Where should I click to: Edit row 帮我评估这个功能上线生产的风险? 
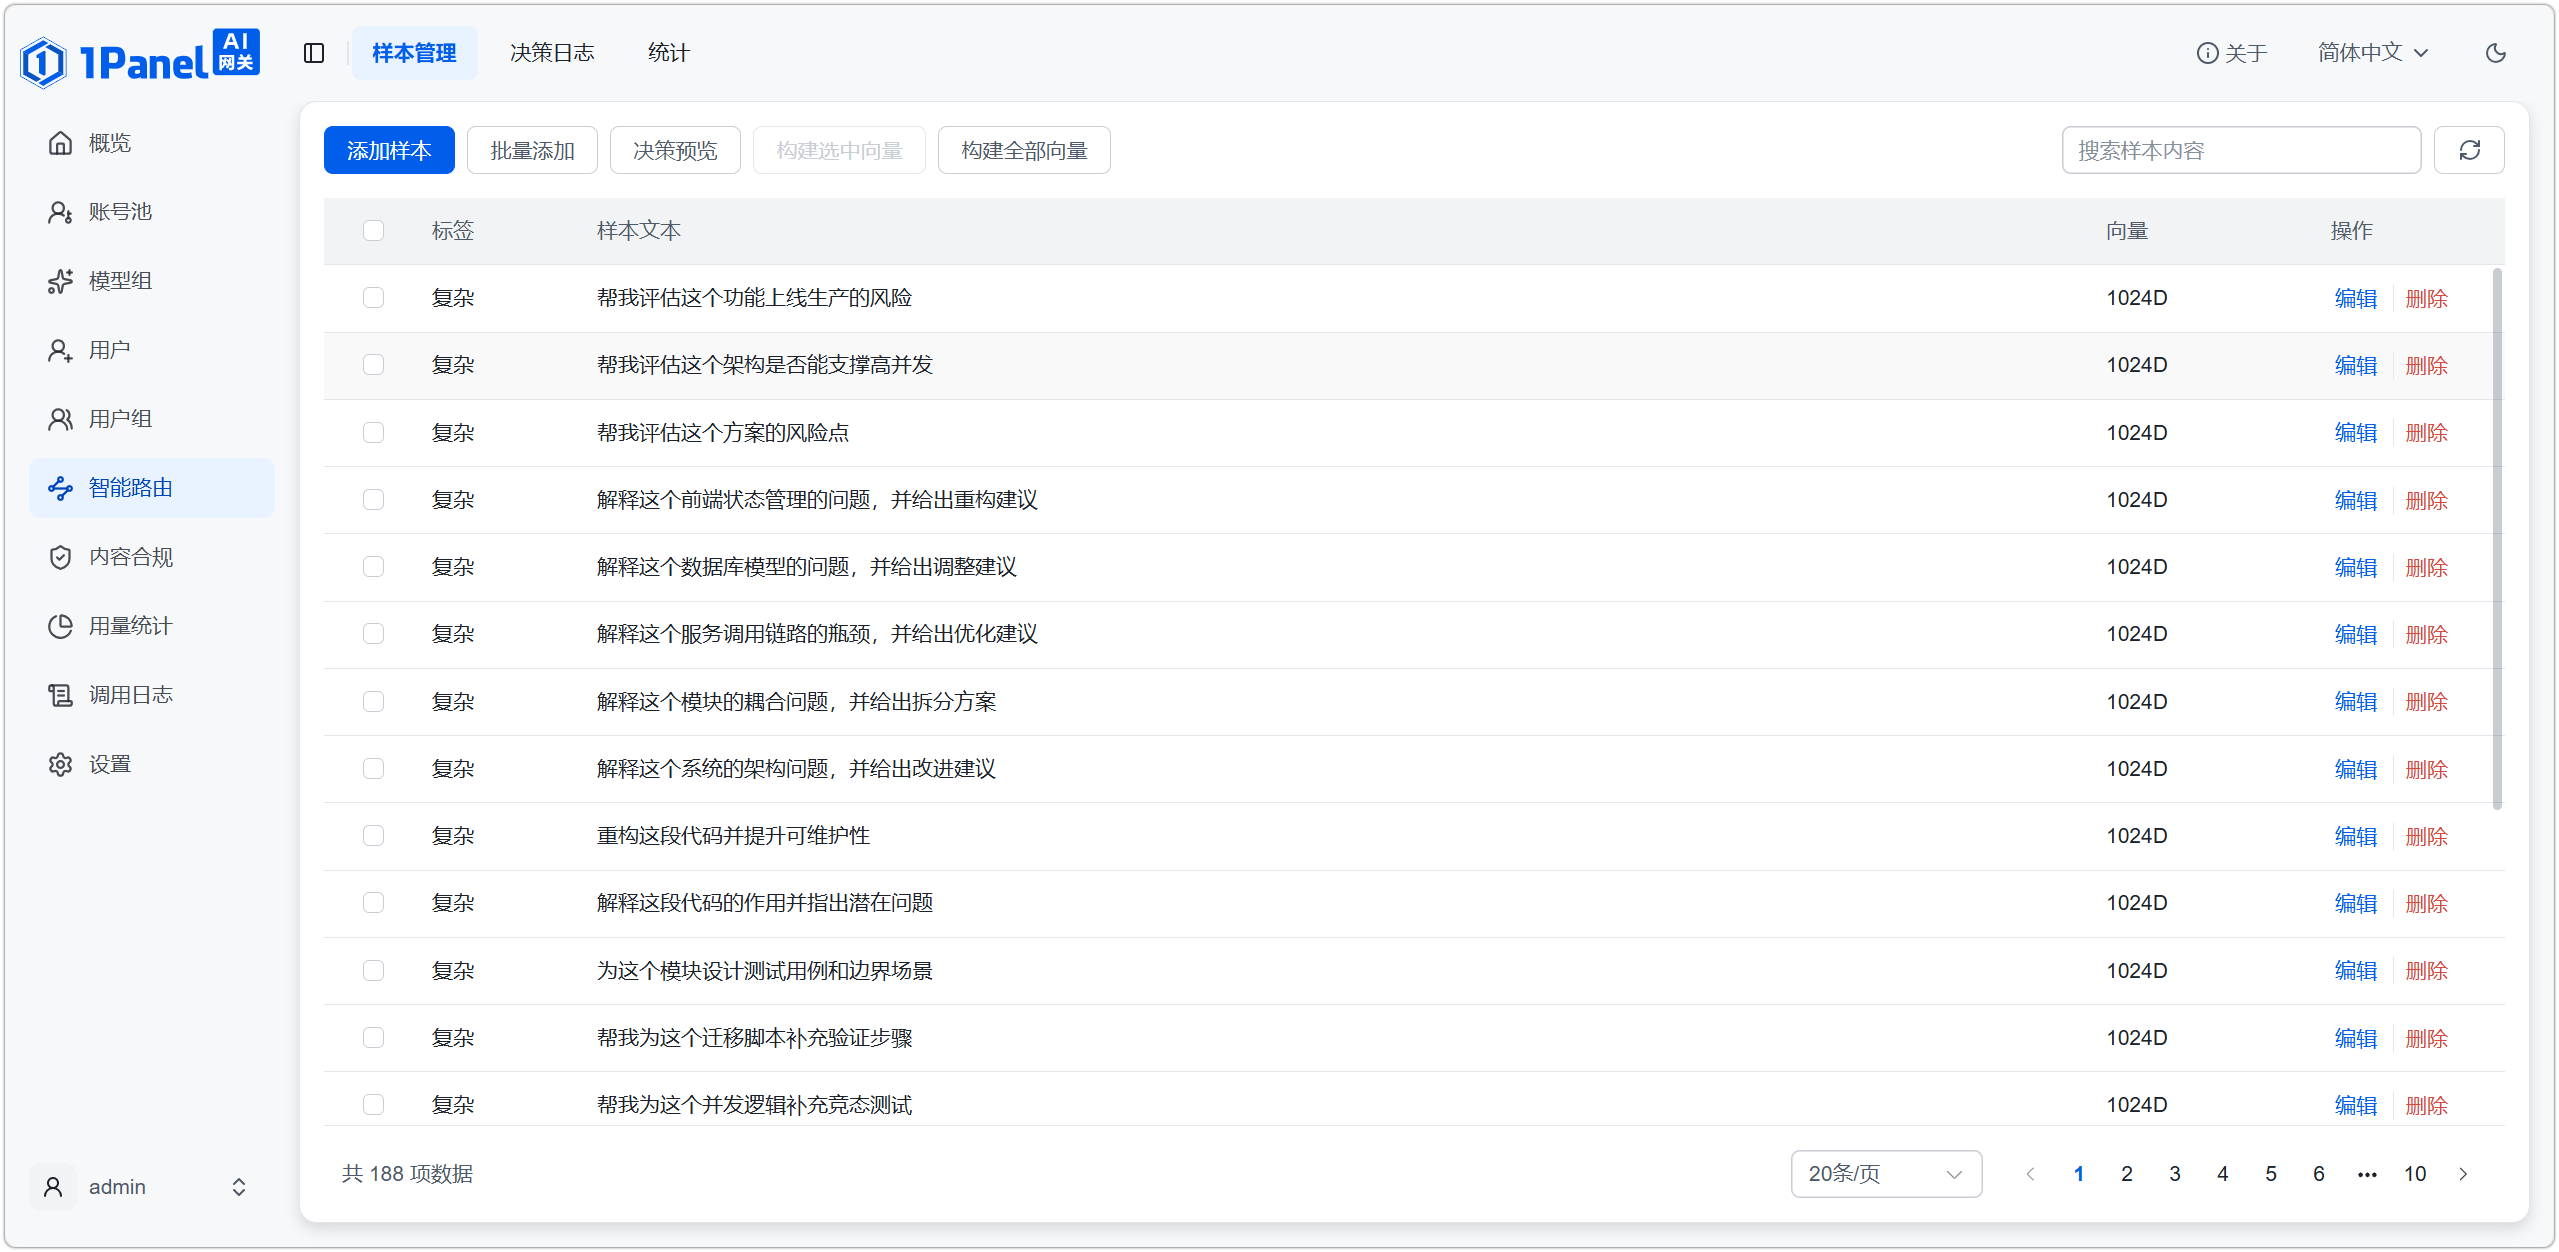[2356, 298]
